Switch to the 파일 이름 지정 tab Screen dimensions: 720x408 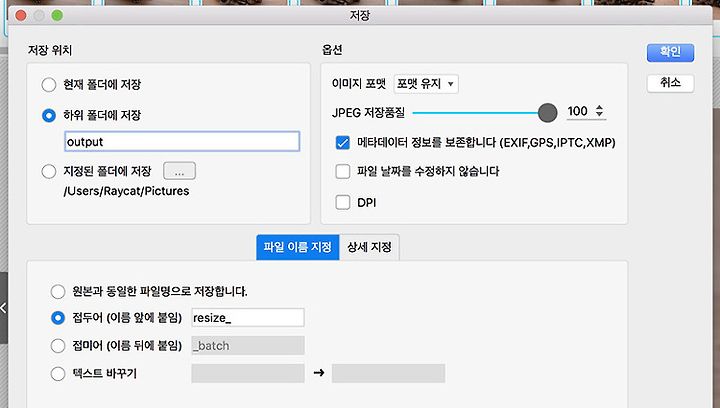click(x=298, y=247)
